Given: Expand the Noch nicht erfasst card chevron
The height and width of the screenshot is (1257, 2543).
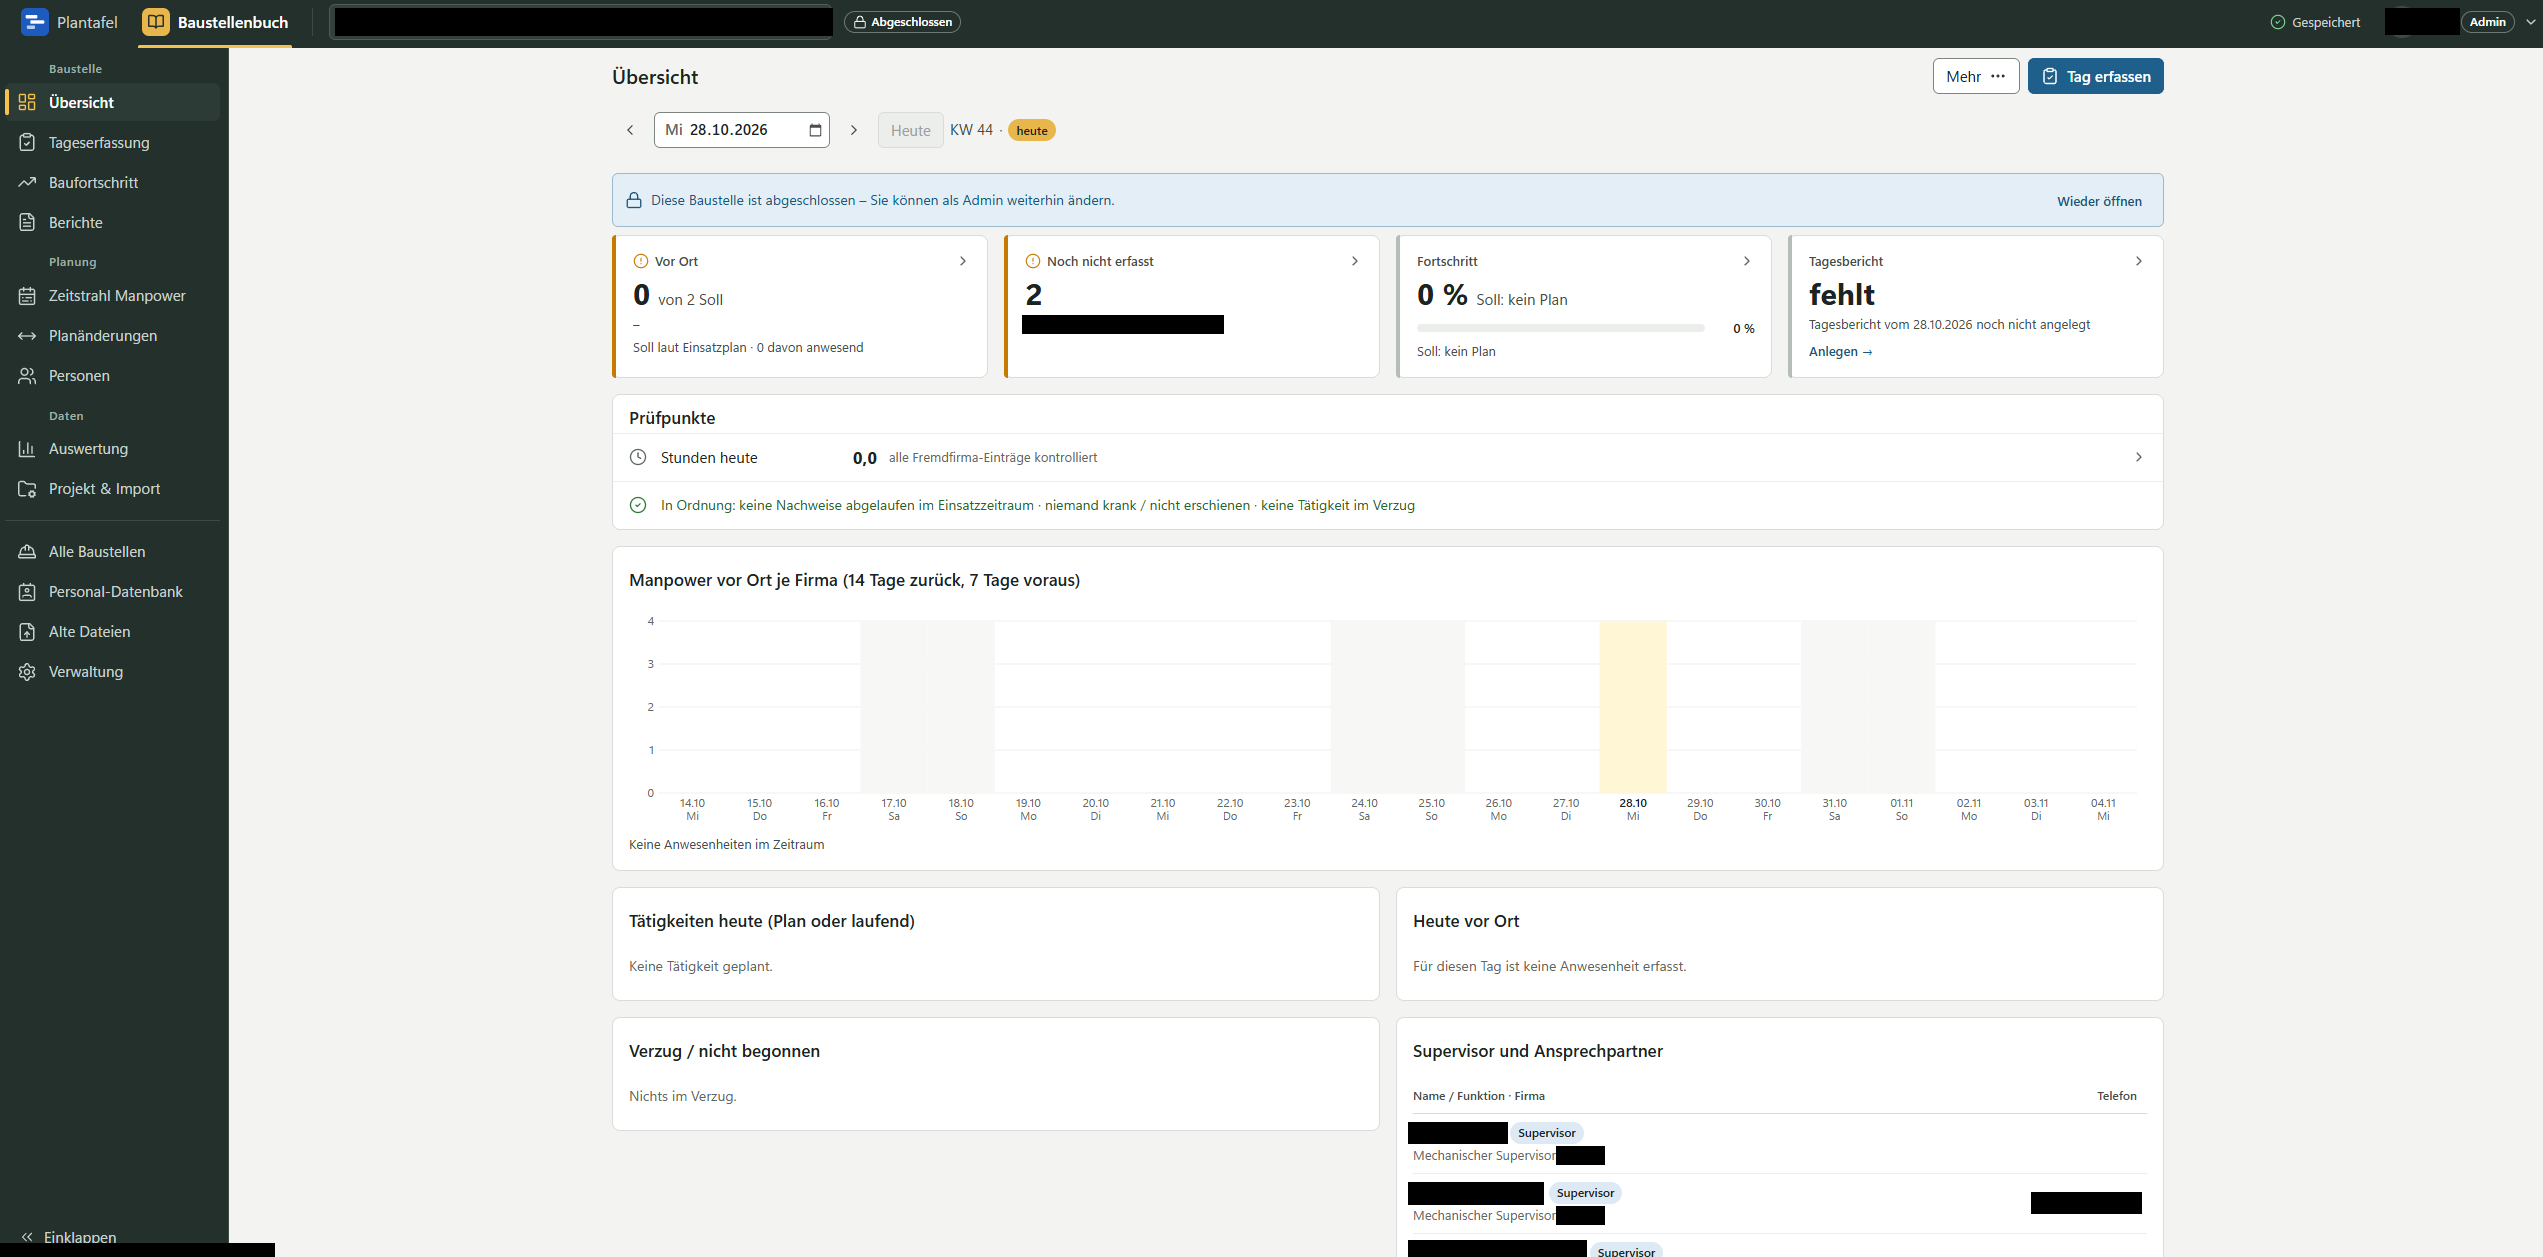Looking at the screenshot, I should tap(1355, 261).
